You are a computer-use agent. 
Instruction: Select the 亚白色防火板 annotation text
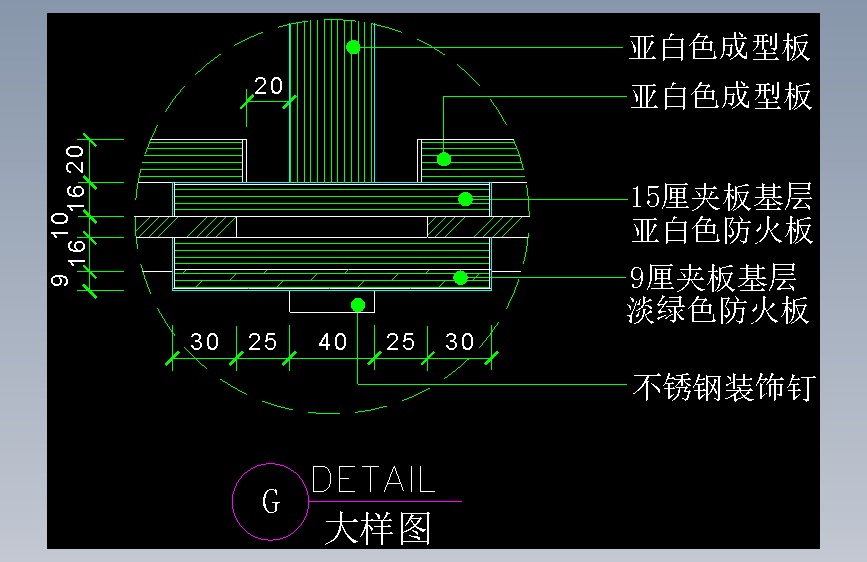pos(722,230)
